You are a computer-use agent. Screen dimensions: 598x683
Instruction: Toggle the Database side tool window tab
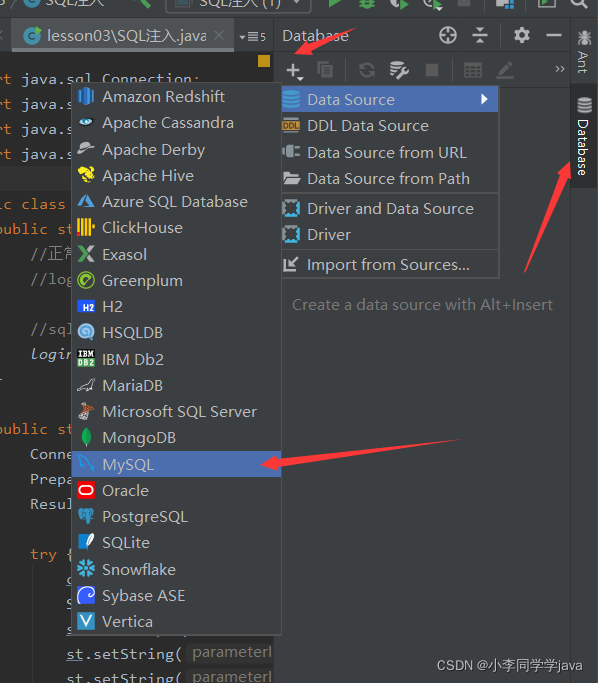(x=584, y=136)
